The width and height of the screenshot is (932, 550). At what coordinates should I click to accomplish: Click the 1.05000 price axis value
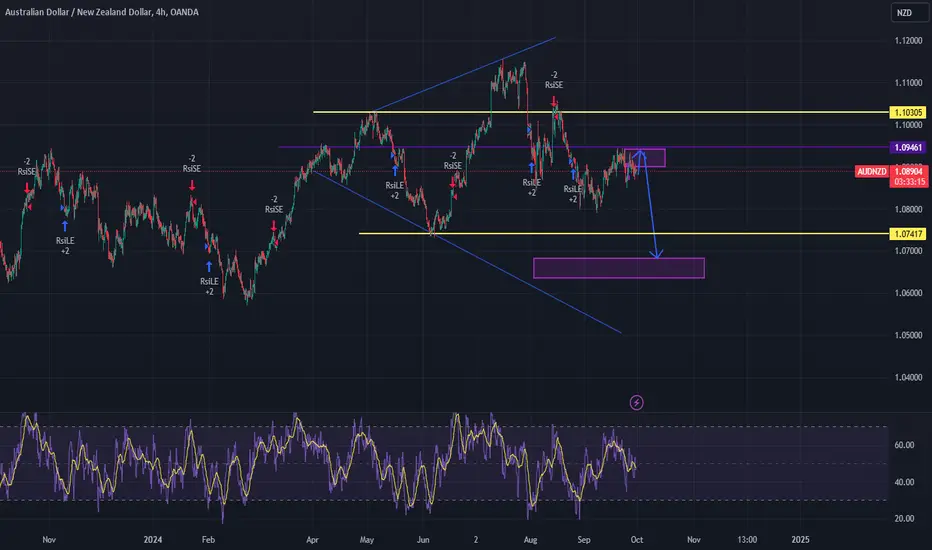point(908,335)
